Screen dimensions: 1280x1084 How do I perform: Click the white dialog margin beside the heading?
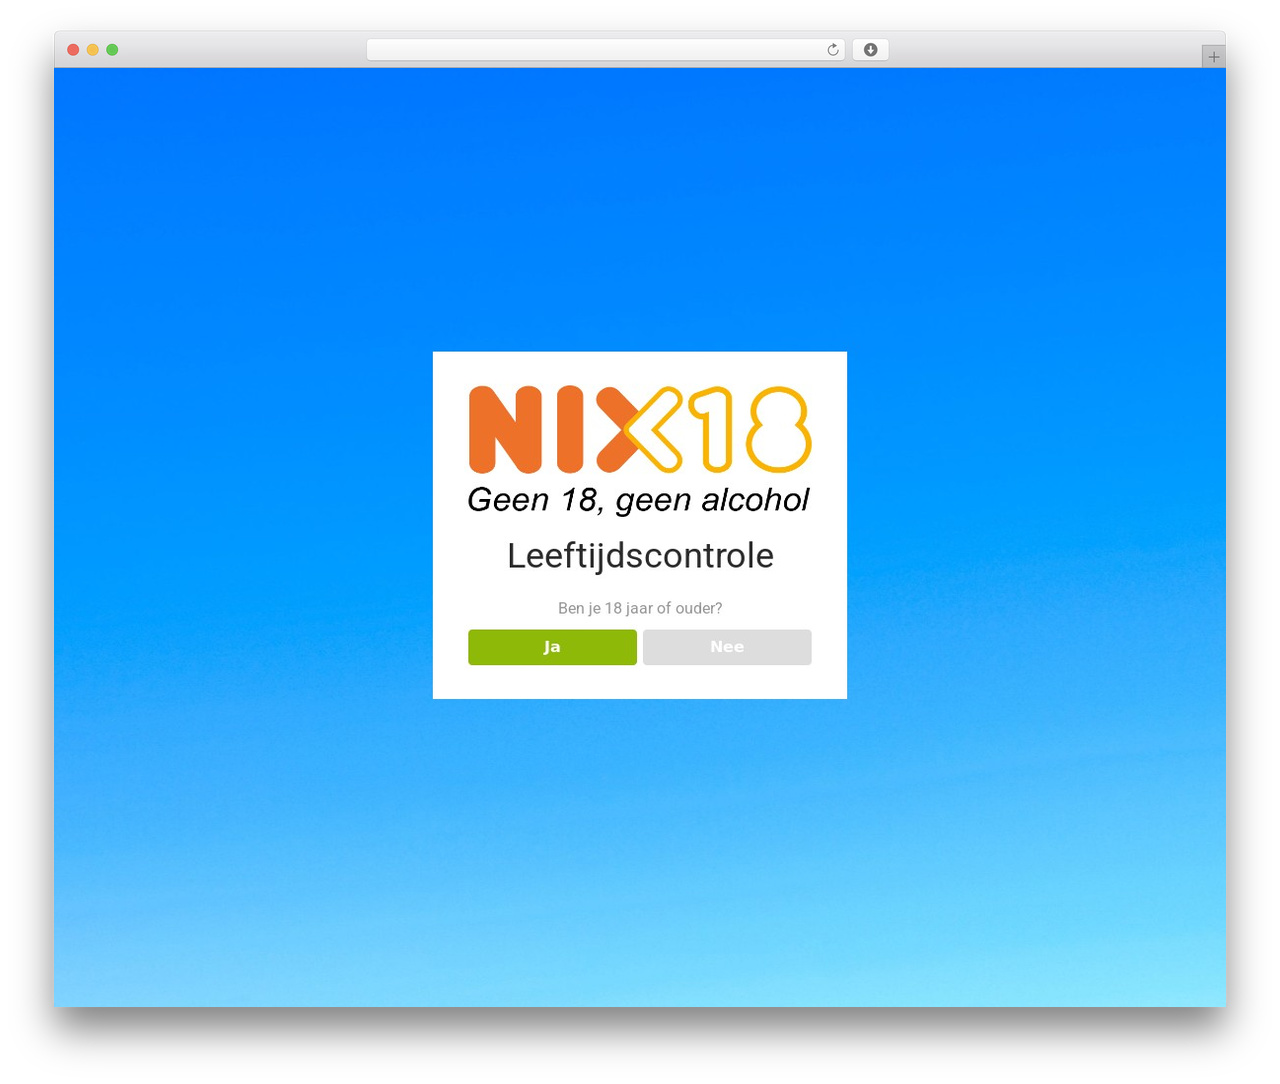tap(469, 556)
